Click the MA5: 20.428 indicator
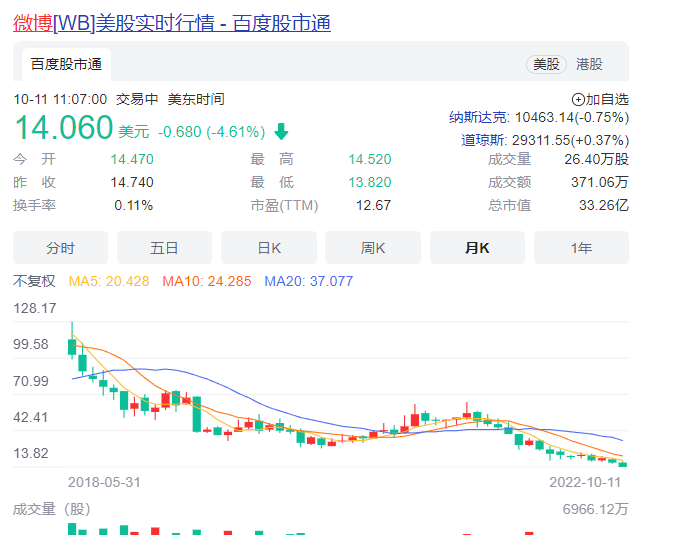Image resolution: width=694 pixels, height=535 pixels. [109, 281]
